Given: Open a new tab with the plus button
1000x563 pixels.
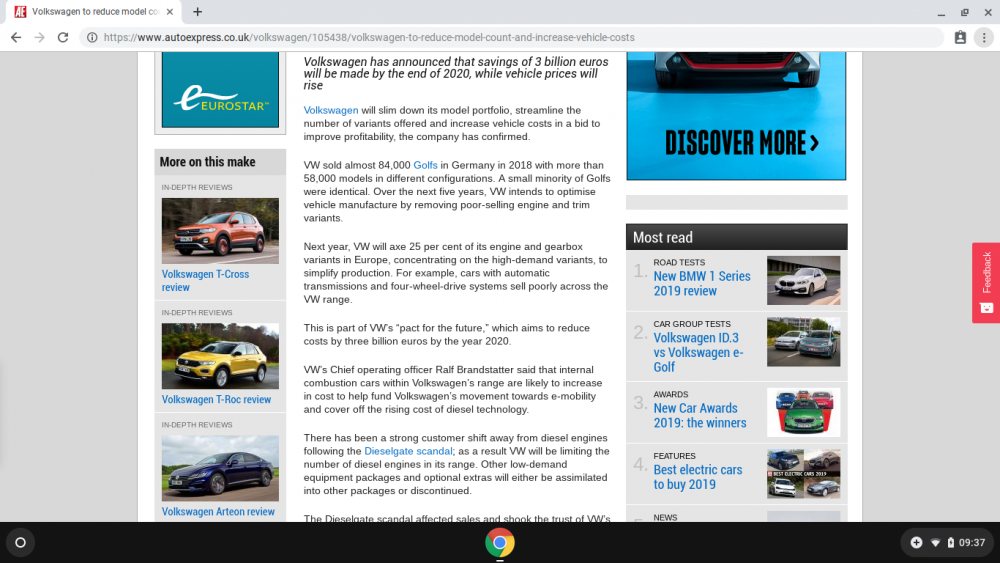Looking at the screenshot, I should point(198,11).
